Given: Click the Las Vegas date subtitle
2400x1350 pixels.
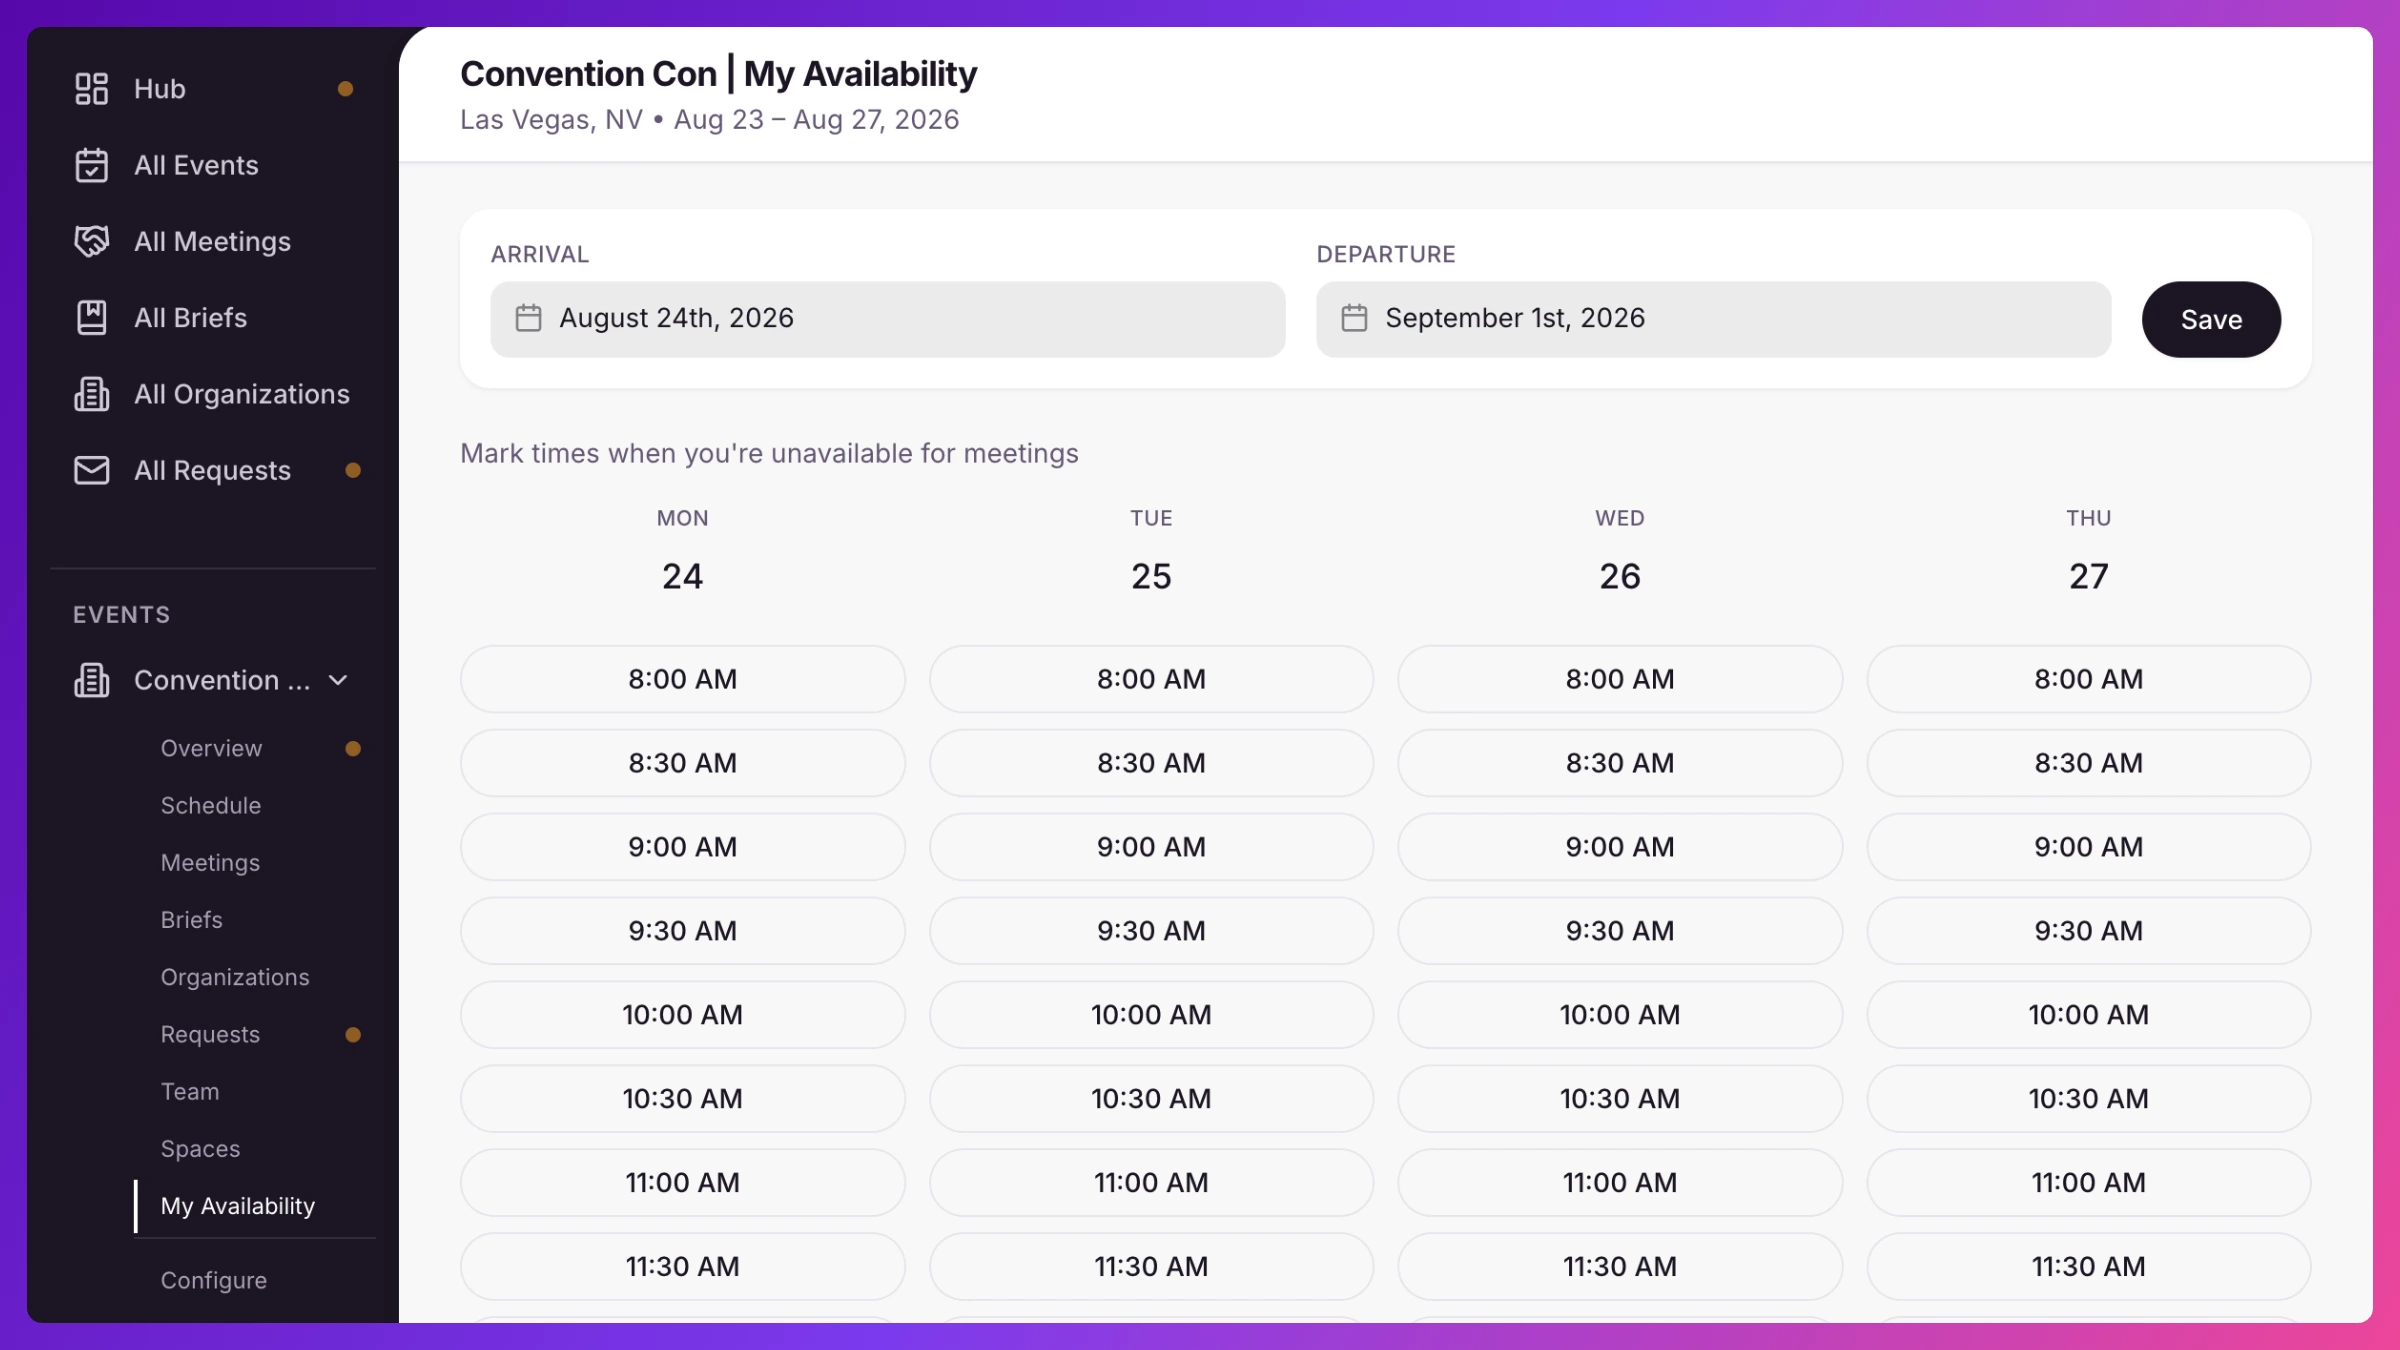Looking at the screenshot, I should coord(709,120).
